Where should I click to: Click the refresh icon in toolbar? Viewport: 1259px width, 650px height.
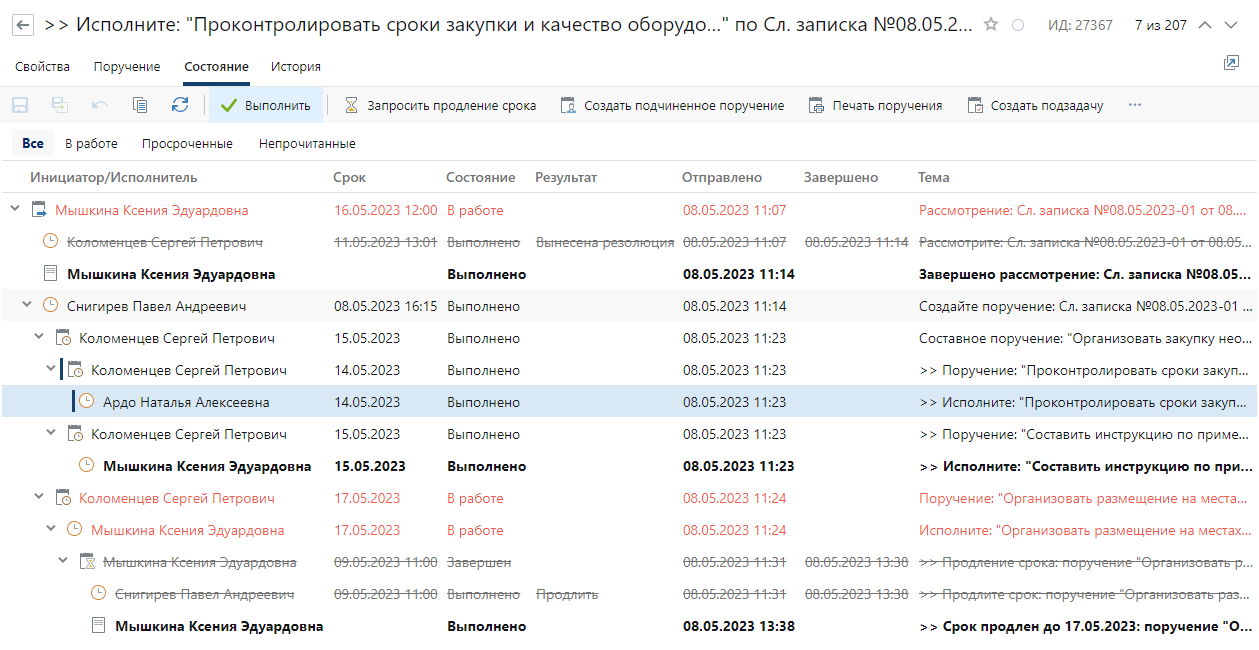tap(180, 105)
